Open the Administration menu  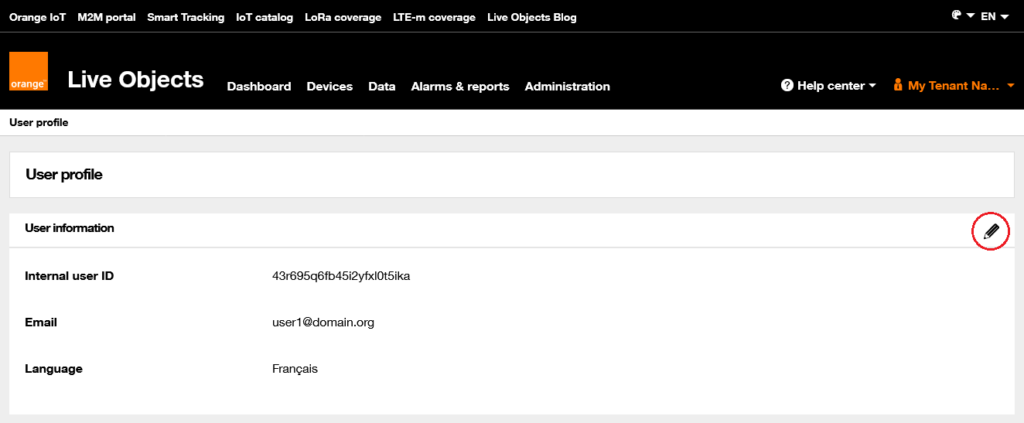coord(568,86)
